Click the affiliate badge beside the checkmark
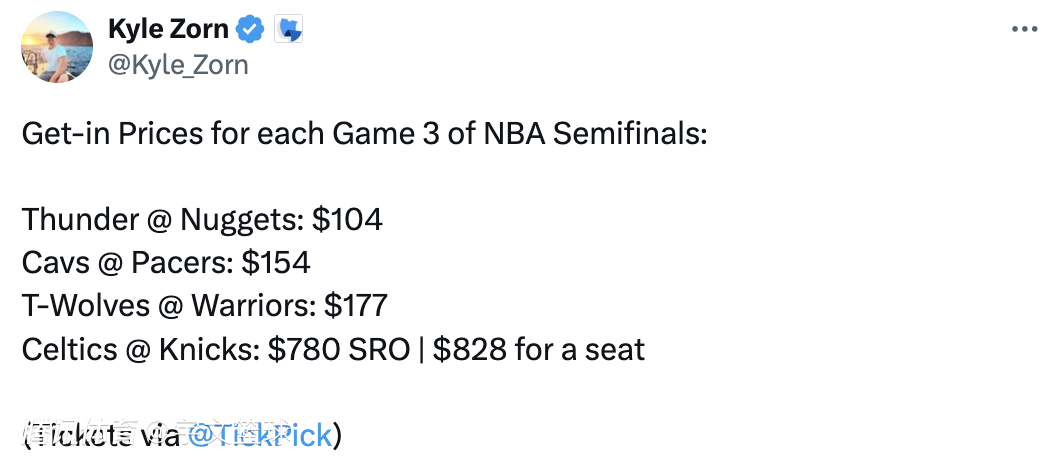The height and width of the screenshot is (466, 1058). pyautogui.click(x=288, y=30)
